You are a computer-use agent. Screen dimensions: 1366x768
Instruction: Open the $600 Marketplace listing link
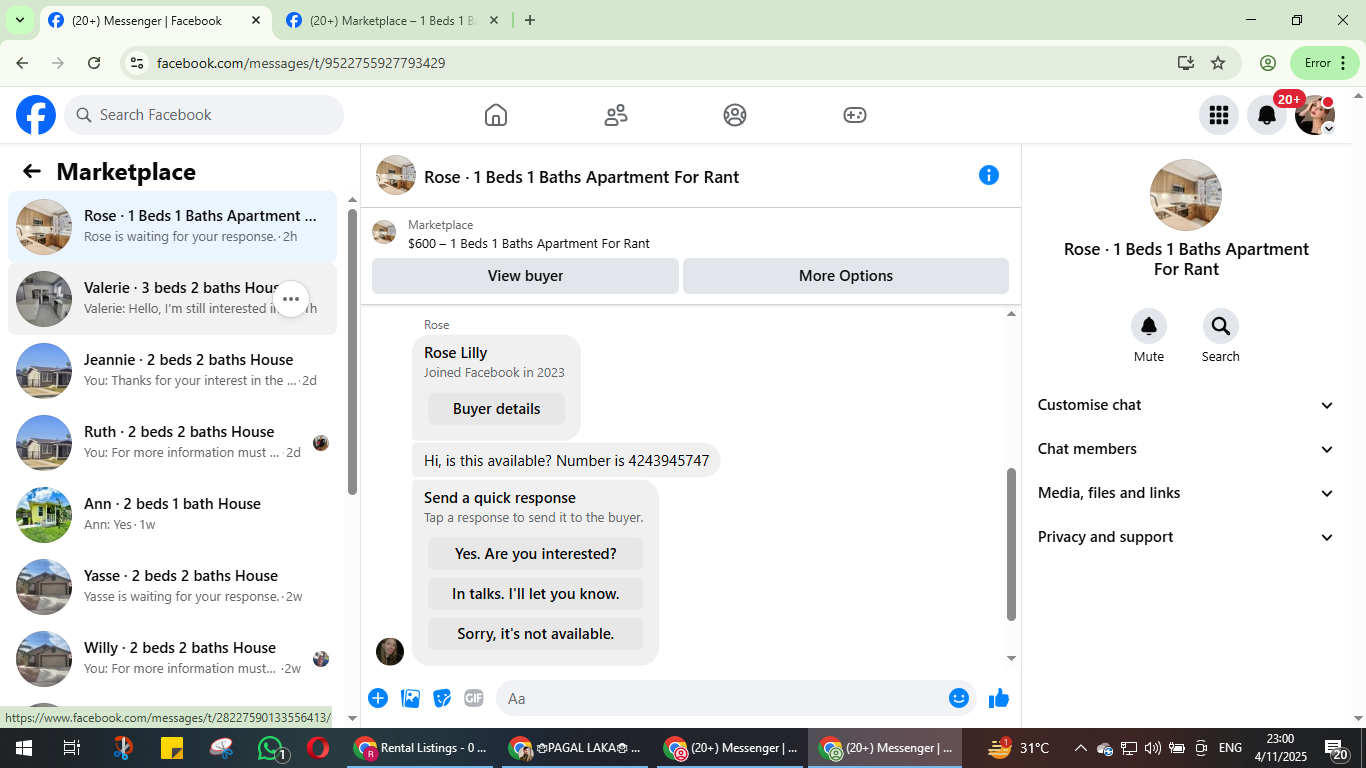(x=529, y=243)
